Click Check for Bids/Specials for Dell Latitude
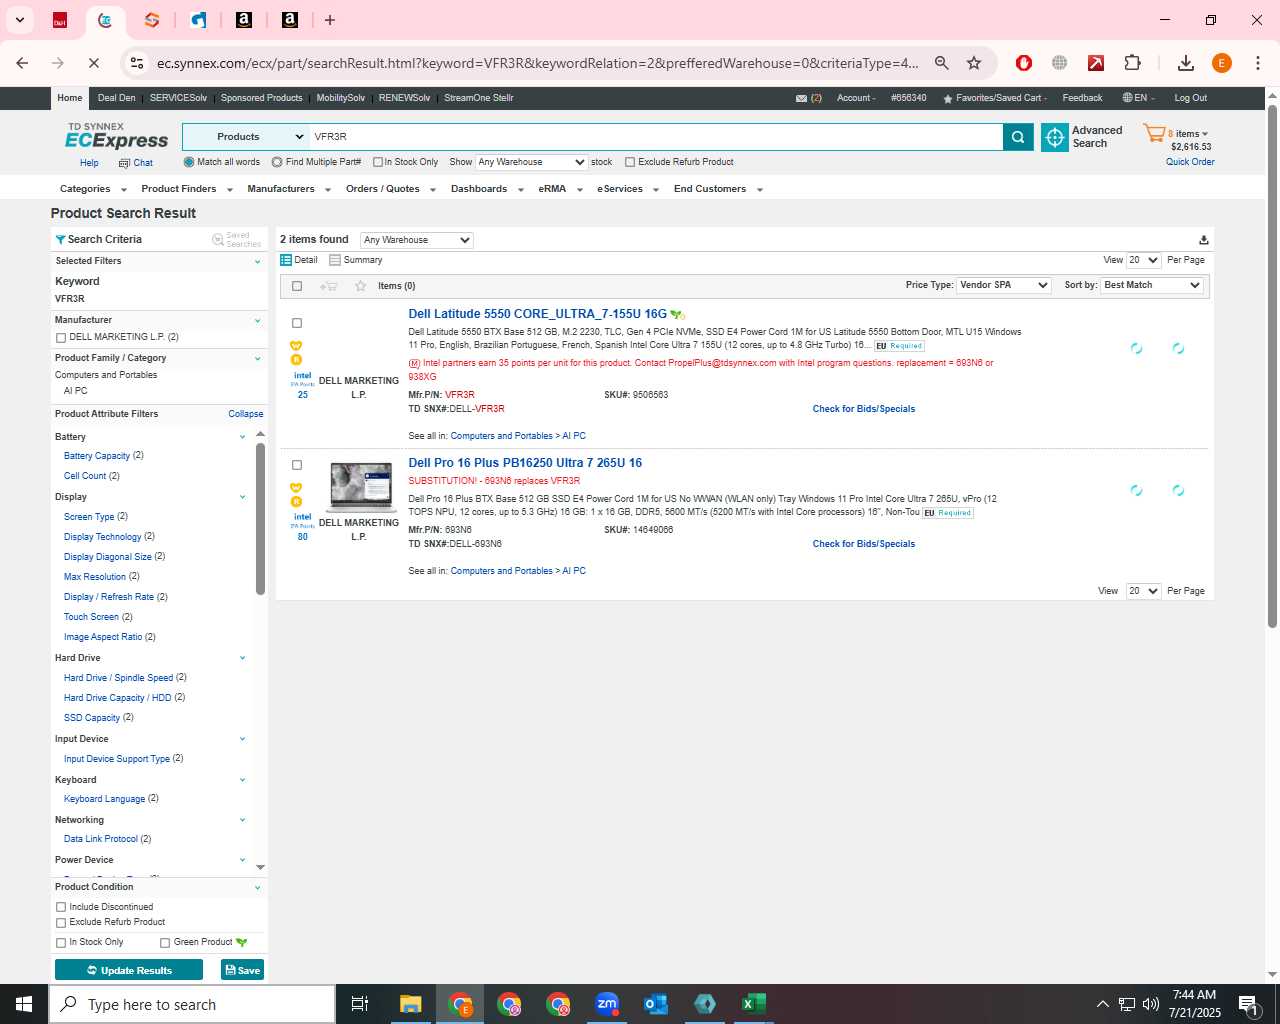 [864, 409]
